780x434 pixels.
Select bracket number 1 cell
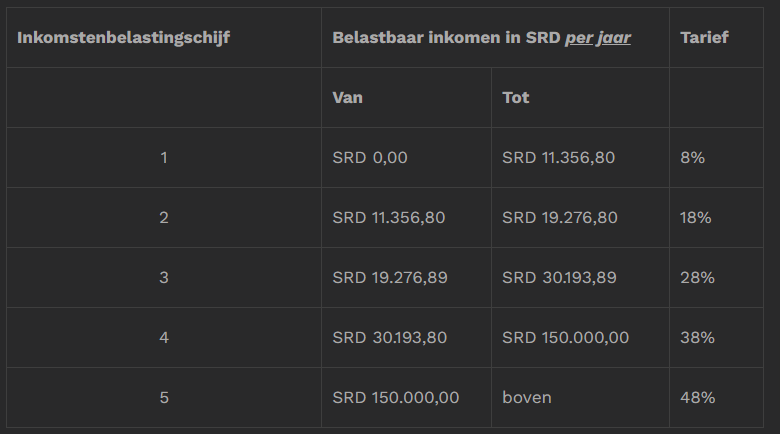(x=164, y=158)
